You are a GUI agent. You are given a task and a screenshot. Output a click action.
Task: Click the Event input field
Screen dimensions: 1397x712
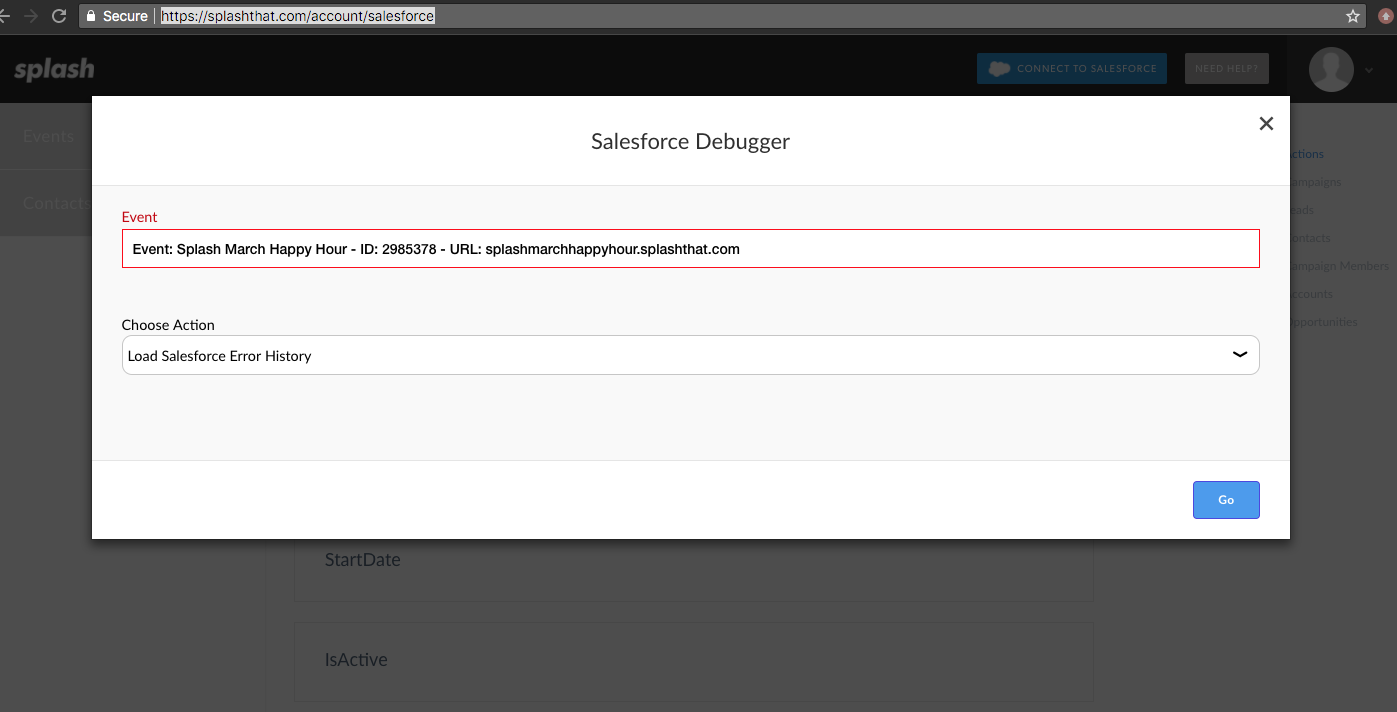point(690,249)
